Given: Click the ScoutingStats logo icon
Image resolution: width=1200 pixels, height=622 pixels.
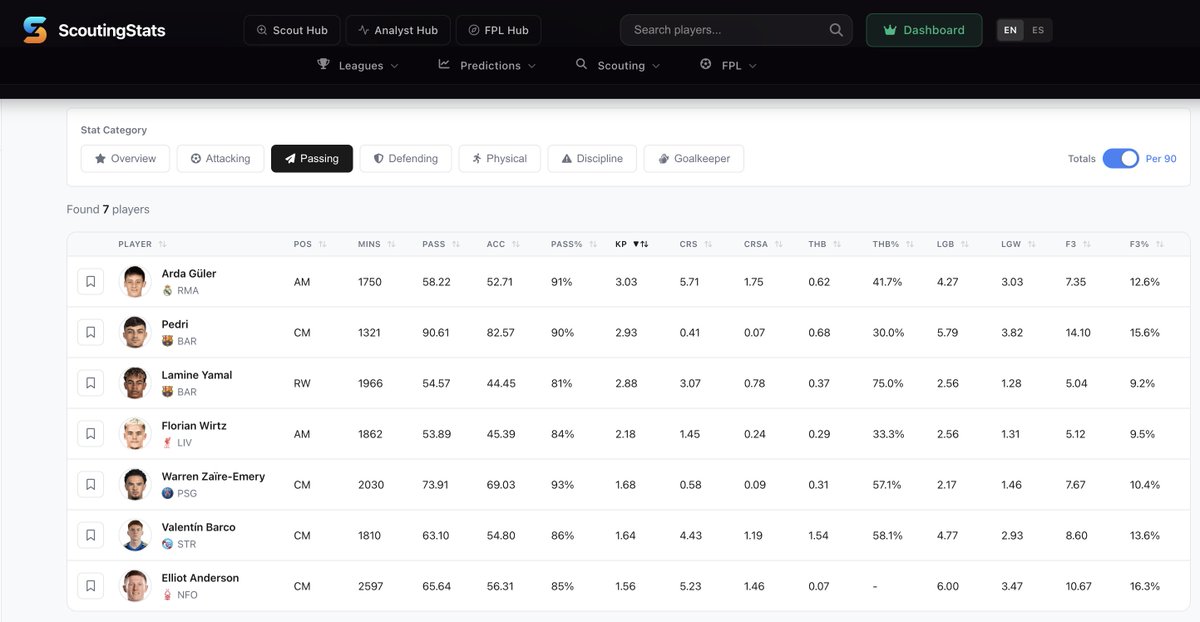Looking at the screenshot, I should click(x=35, y=30).
